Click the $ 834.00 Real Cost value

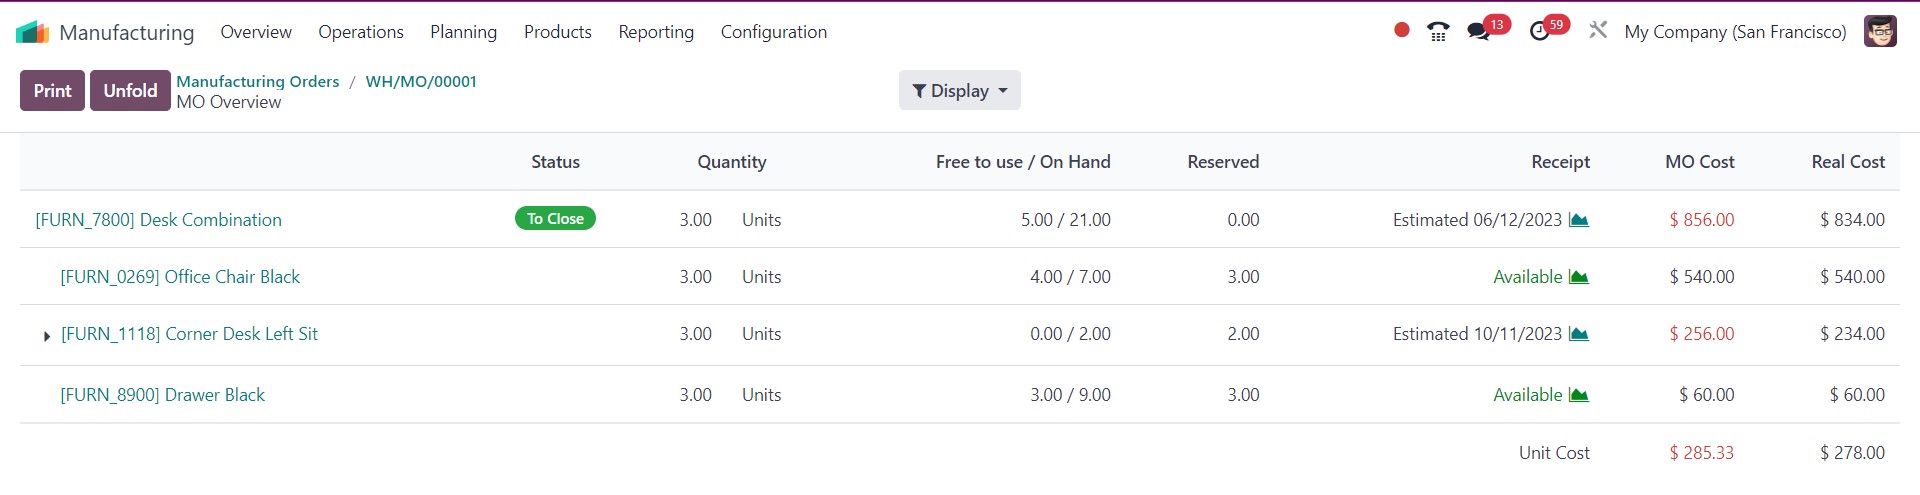point(1852,220)
